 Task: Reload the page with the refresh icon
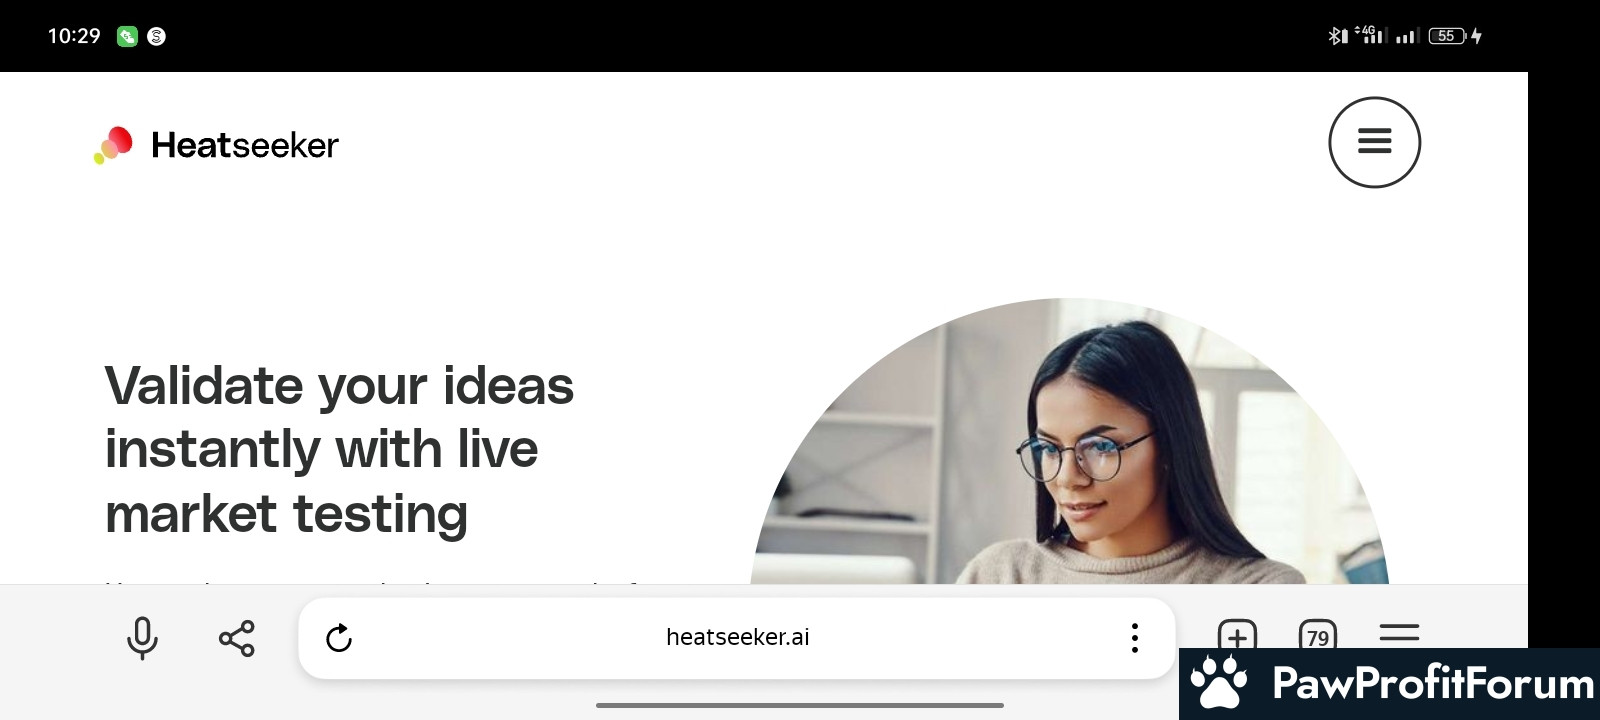coord(339,638)
